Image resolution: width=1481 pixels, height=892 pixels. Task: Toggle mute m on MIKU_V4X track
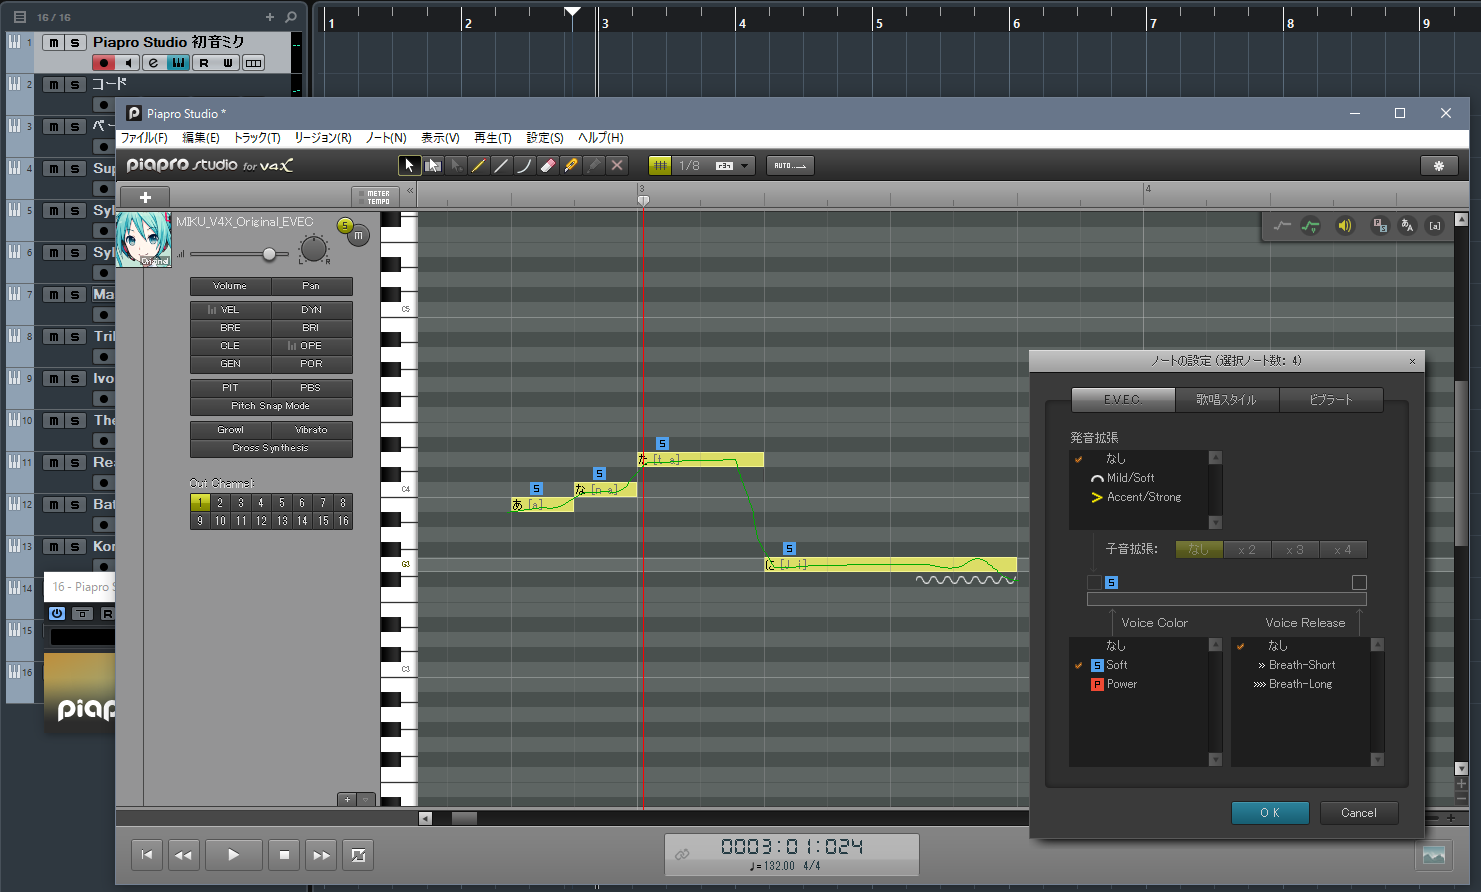click(359, 236)
